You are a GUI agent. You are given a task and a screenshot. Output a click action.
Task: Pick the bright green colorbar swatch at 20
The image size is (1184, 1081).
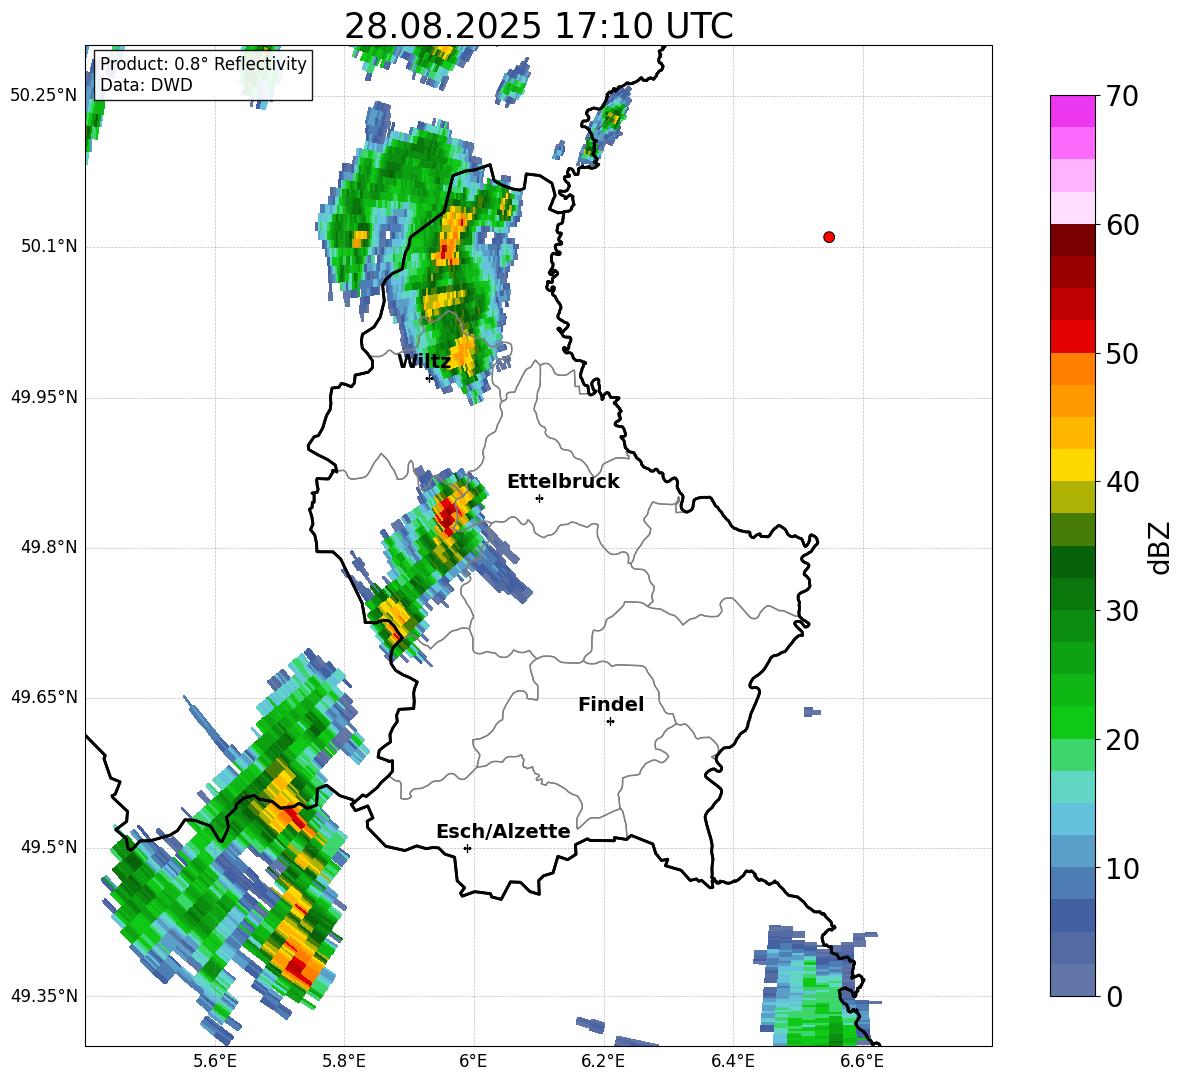(1072, 722)
